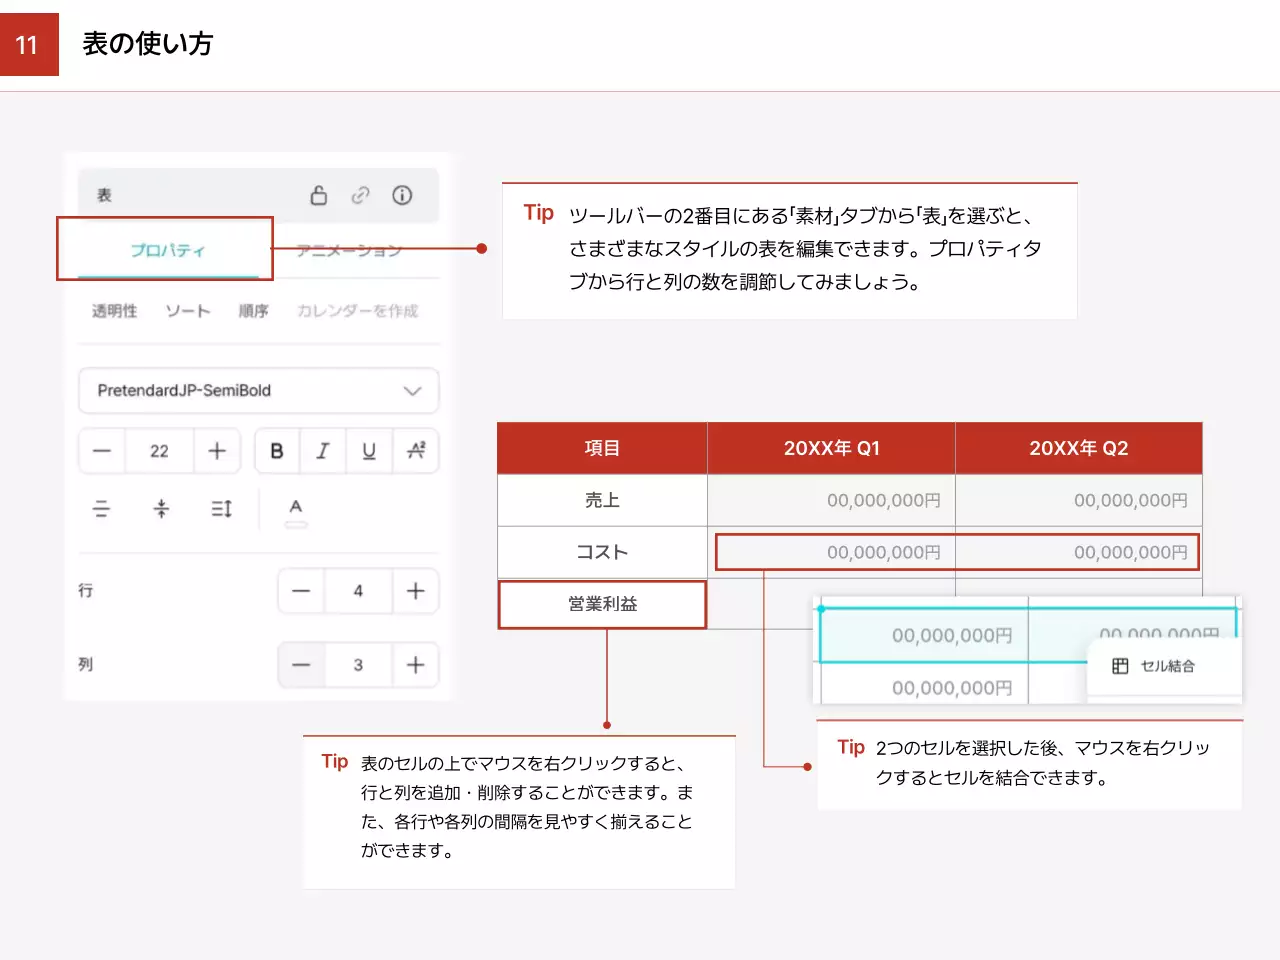The height and width of the screenshot is (960, 1280).
Task: Toggle bold formatting
Action: coord(277,451)
